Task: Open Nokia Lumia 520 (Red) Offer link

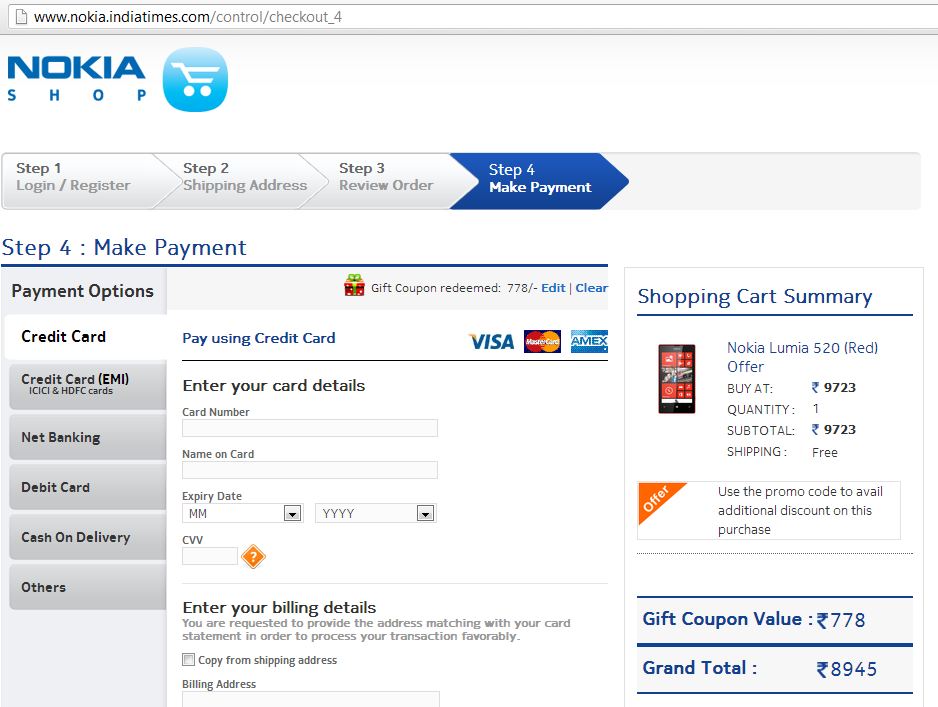Action: [x=802, y=357]
